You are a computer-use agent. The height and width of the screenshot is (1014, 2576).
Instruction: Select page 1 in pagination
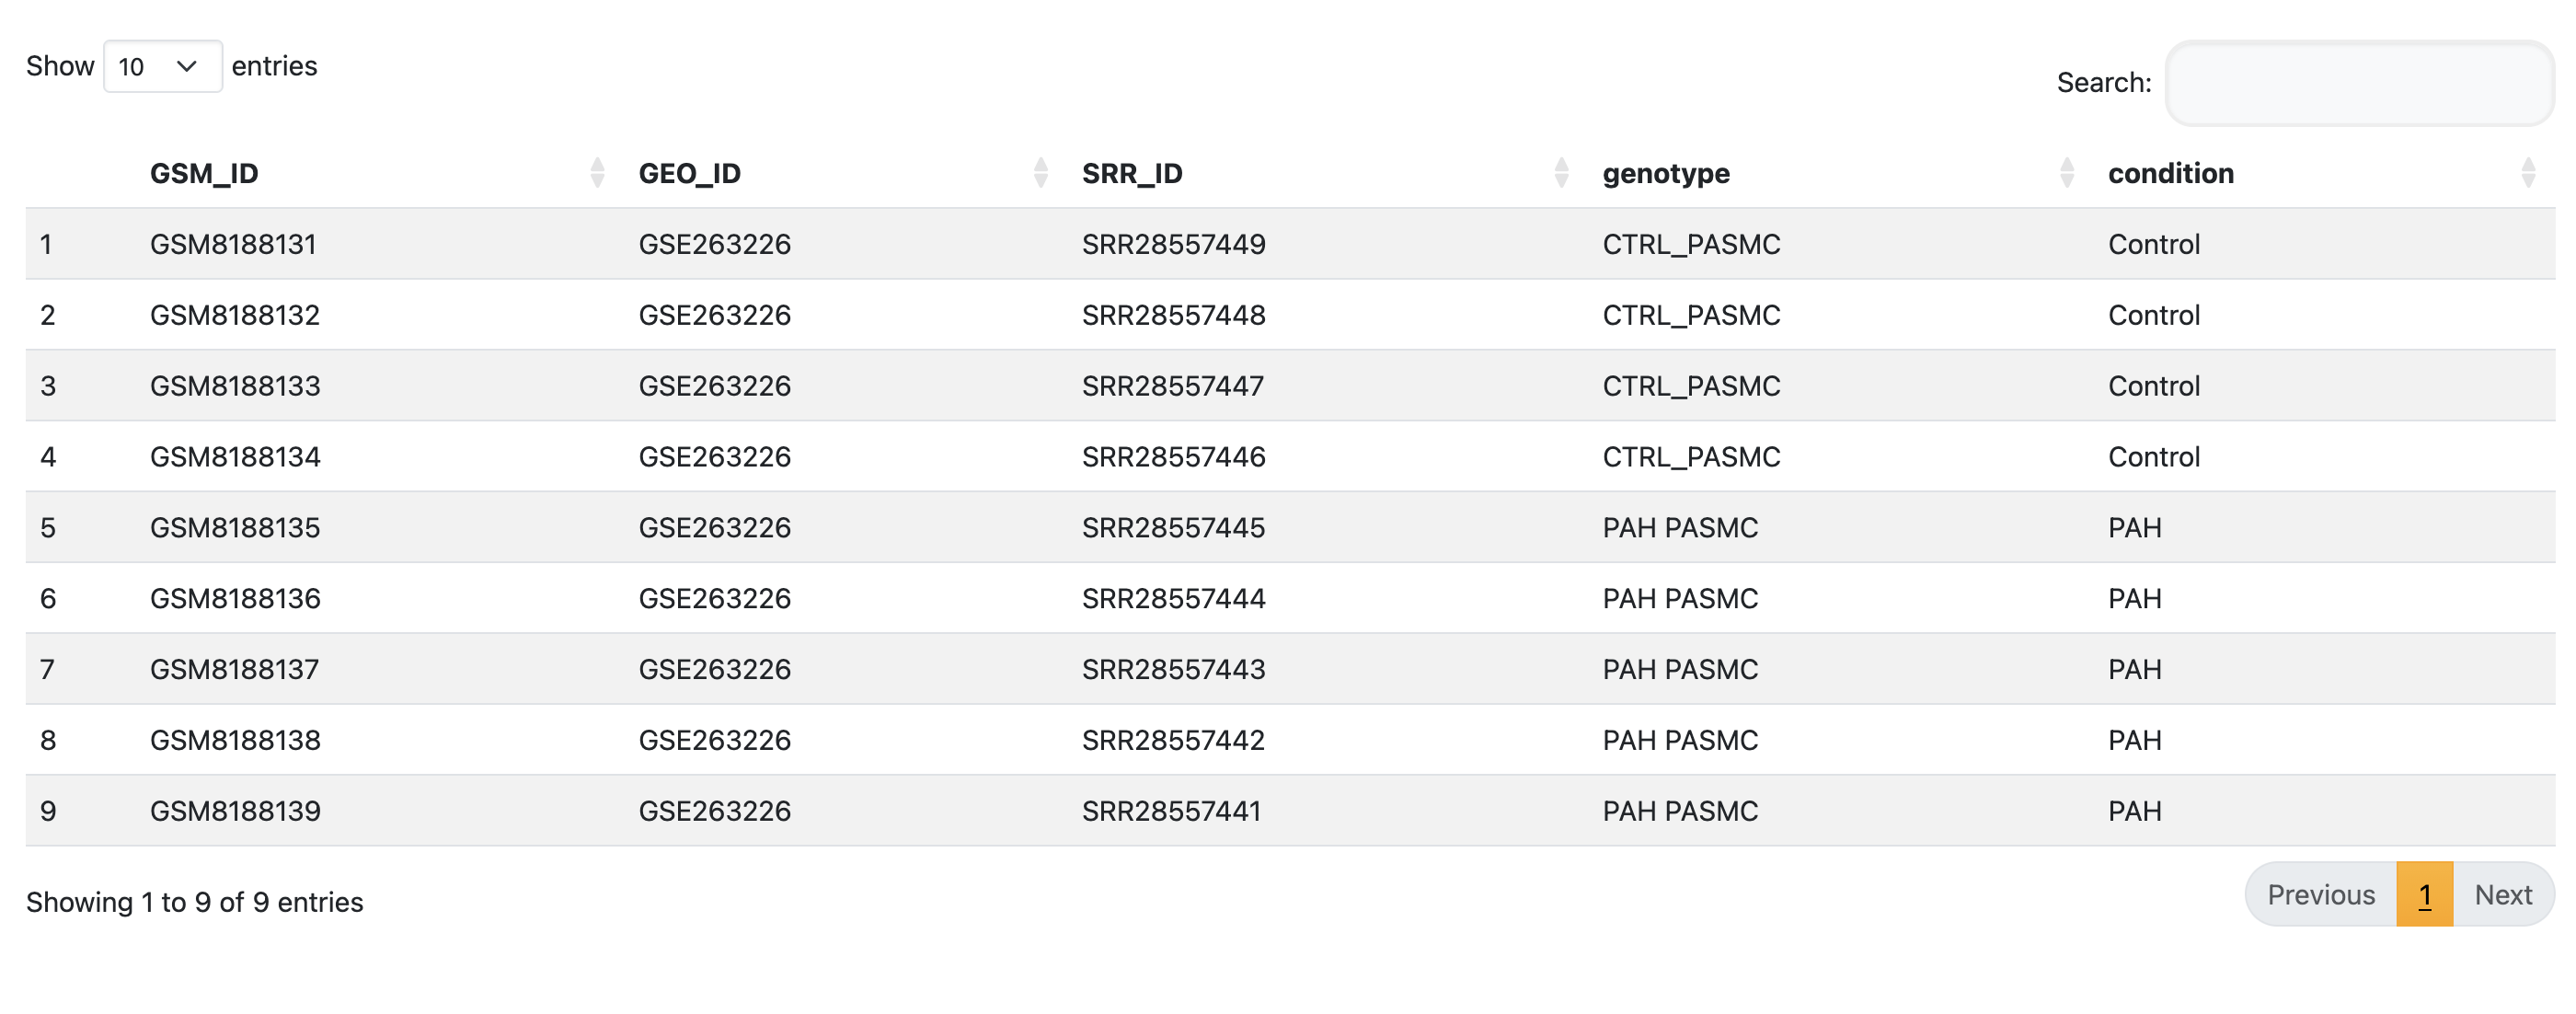coord(2424,894)
